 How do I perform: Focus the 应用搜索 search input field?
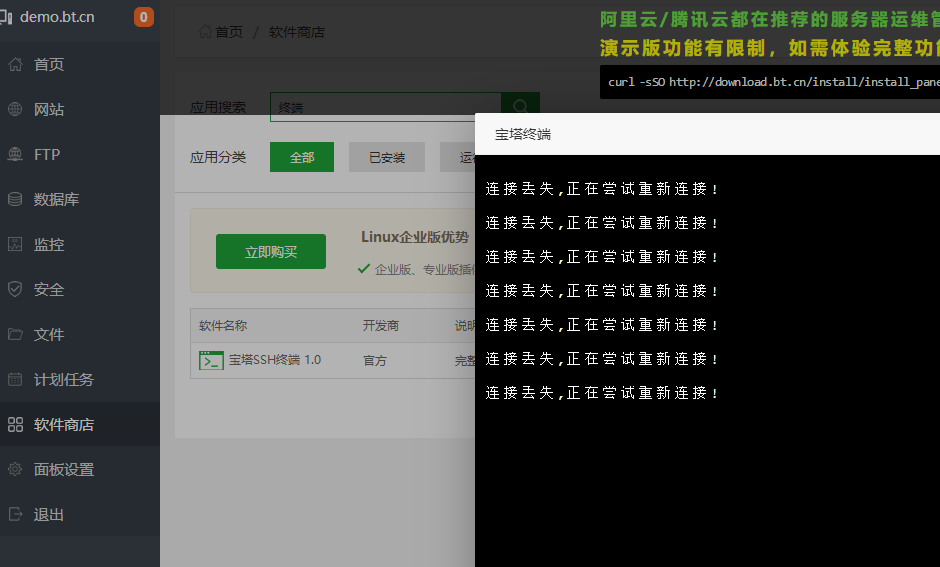coord(385,107)
